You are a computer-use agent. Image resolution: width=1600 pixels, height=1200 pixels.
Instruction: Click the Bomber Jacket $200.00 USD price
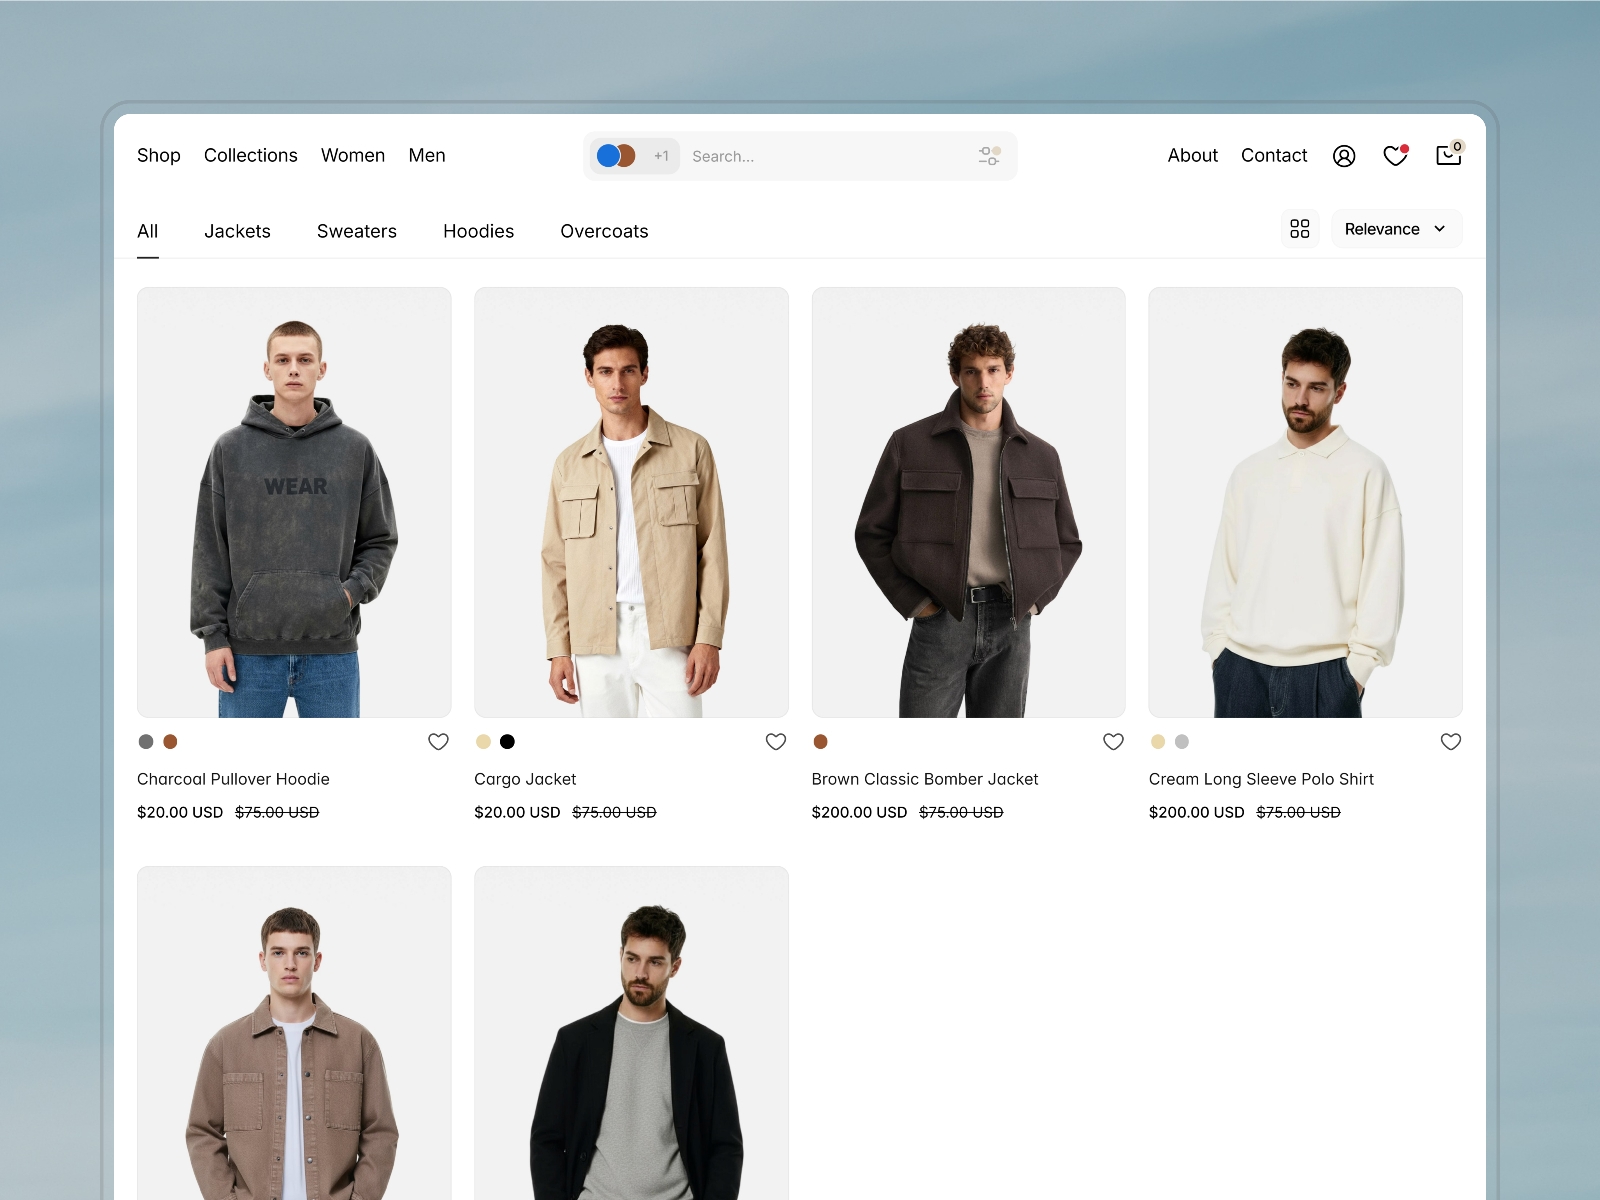(859, 812)
